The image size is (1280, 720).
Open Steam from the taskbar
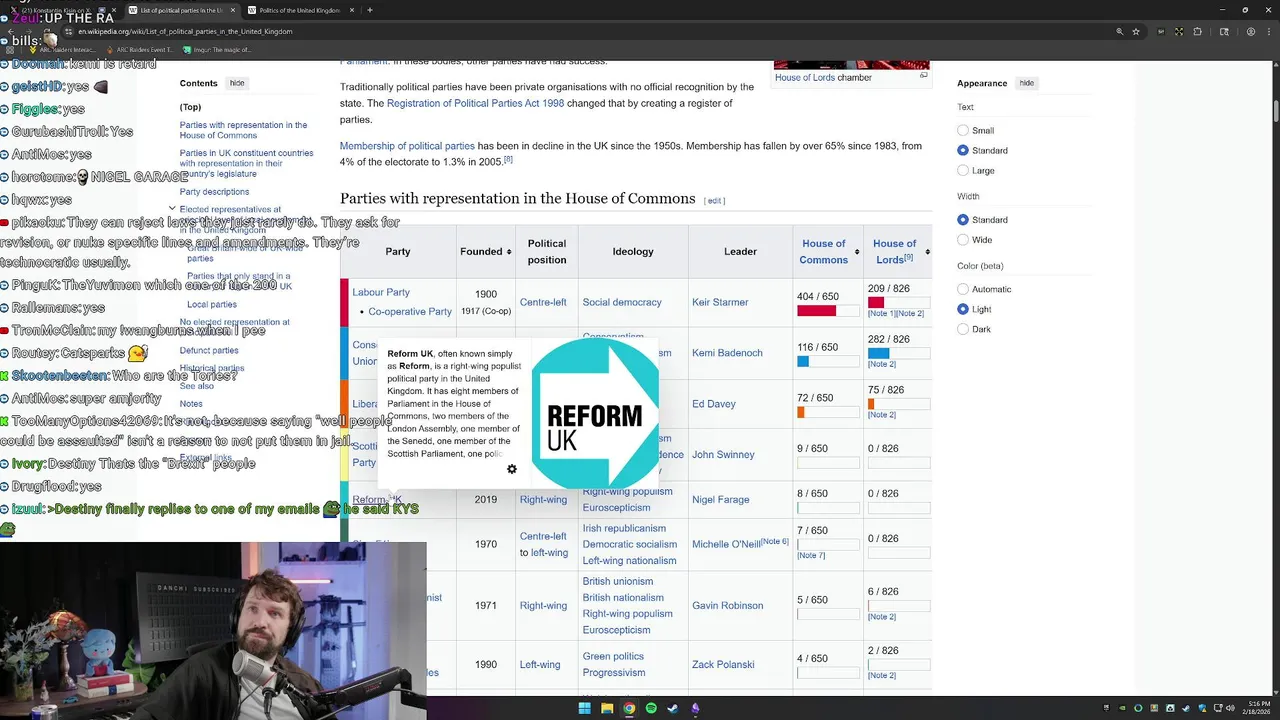click(673, 708)
